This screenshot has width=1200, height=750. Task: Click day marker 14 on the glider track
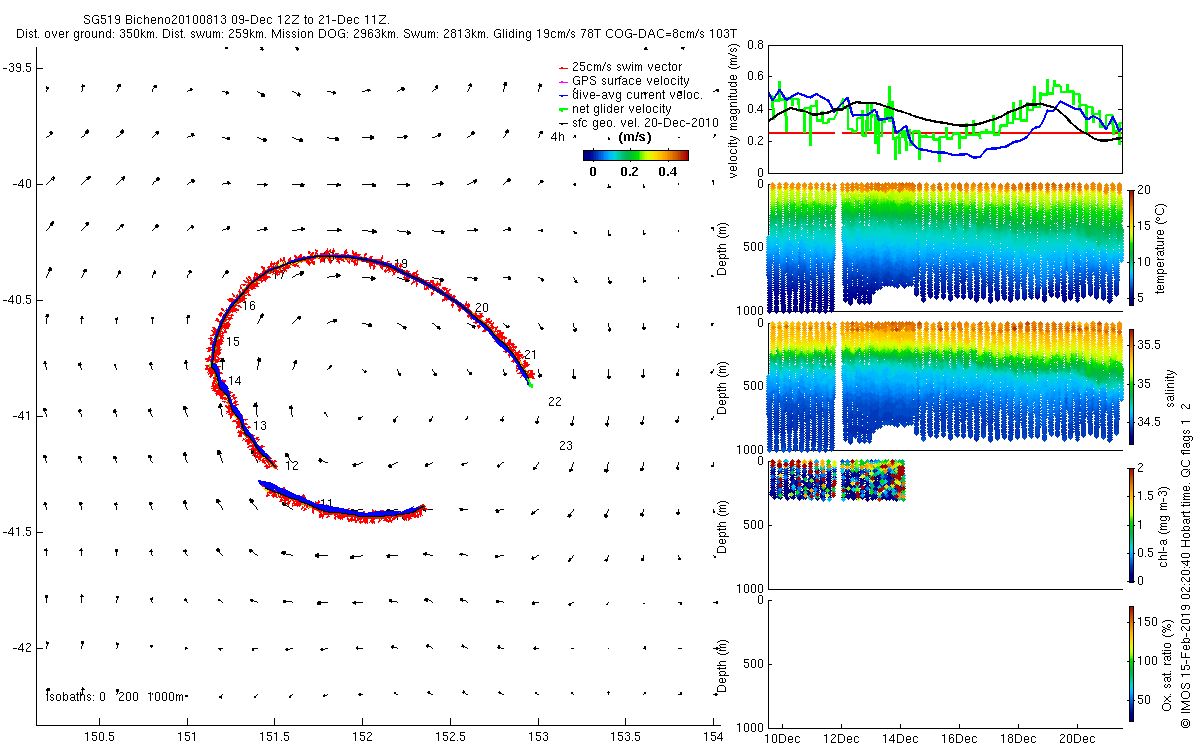235,381
